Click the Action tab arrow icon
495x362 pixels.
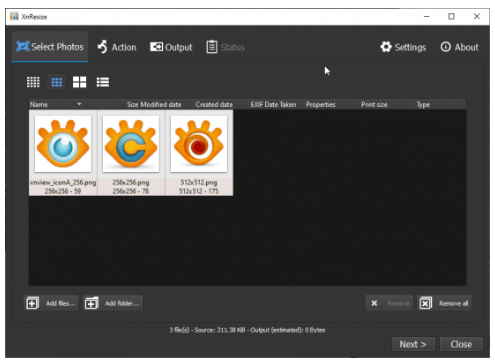[x=102, y=47]
